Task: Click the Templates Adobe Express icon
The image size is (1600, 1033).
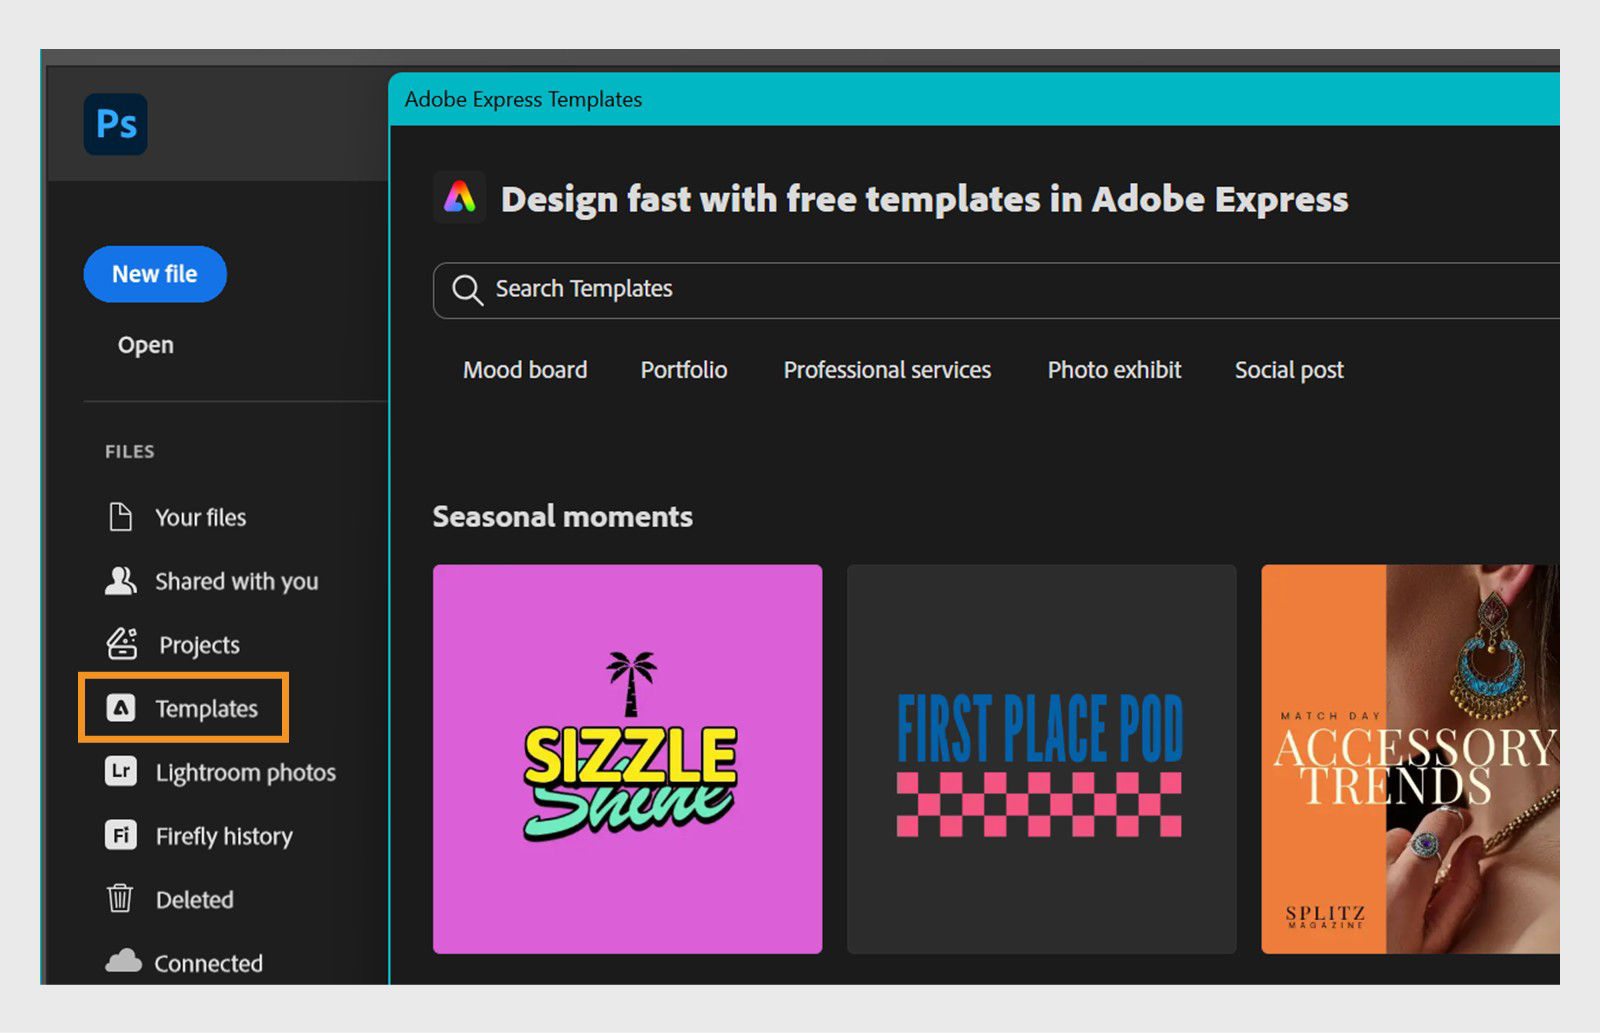Action: pos(121,708)
